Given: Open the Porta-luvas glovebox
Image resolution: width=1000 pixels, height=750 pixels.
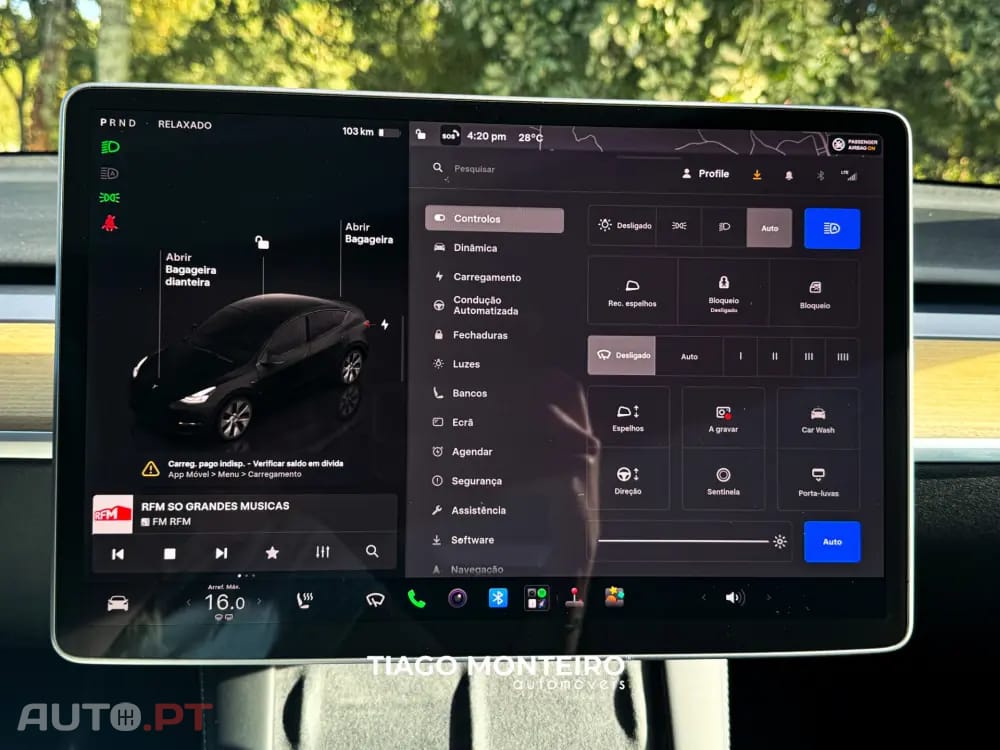Looking at the screenshot, I should click(818, 482).
